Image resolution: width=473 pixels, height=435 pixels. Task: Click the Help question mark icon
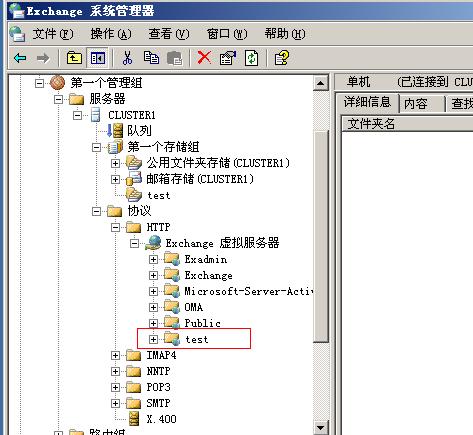click(x=282, y=58)
